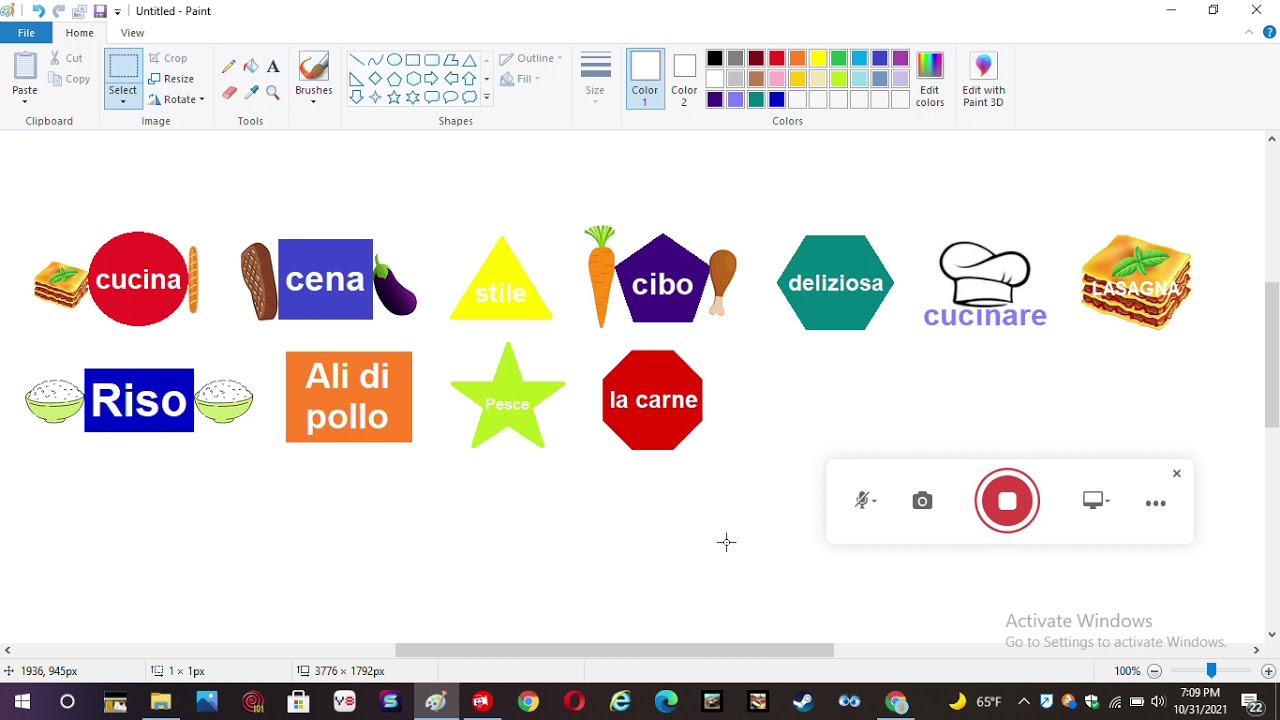The image size is (1280, 720).
Task: Open the File menu
Action: pos(26,33)
